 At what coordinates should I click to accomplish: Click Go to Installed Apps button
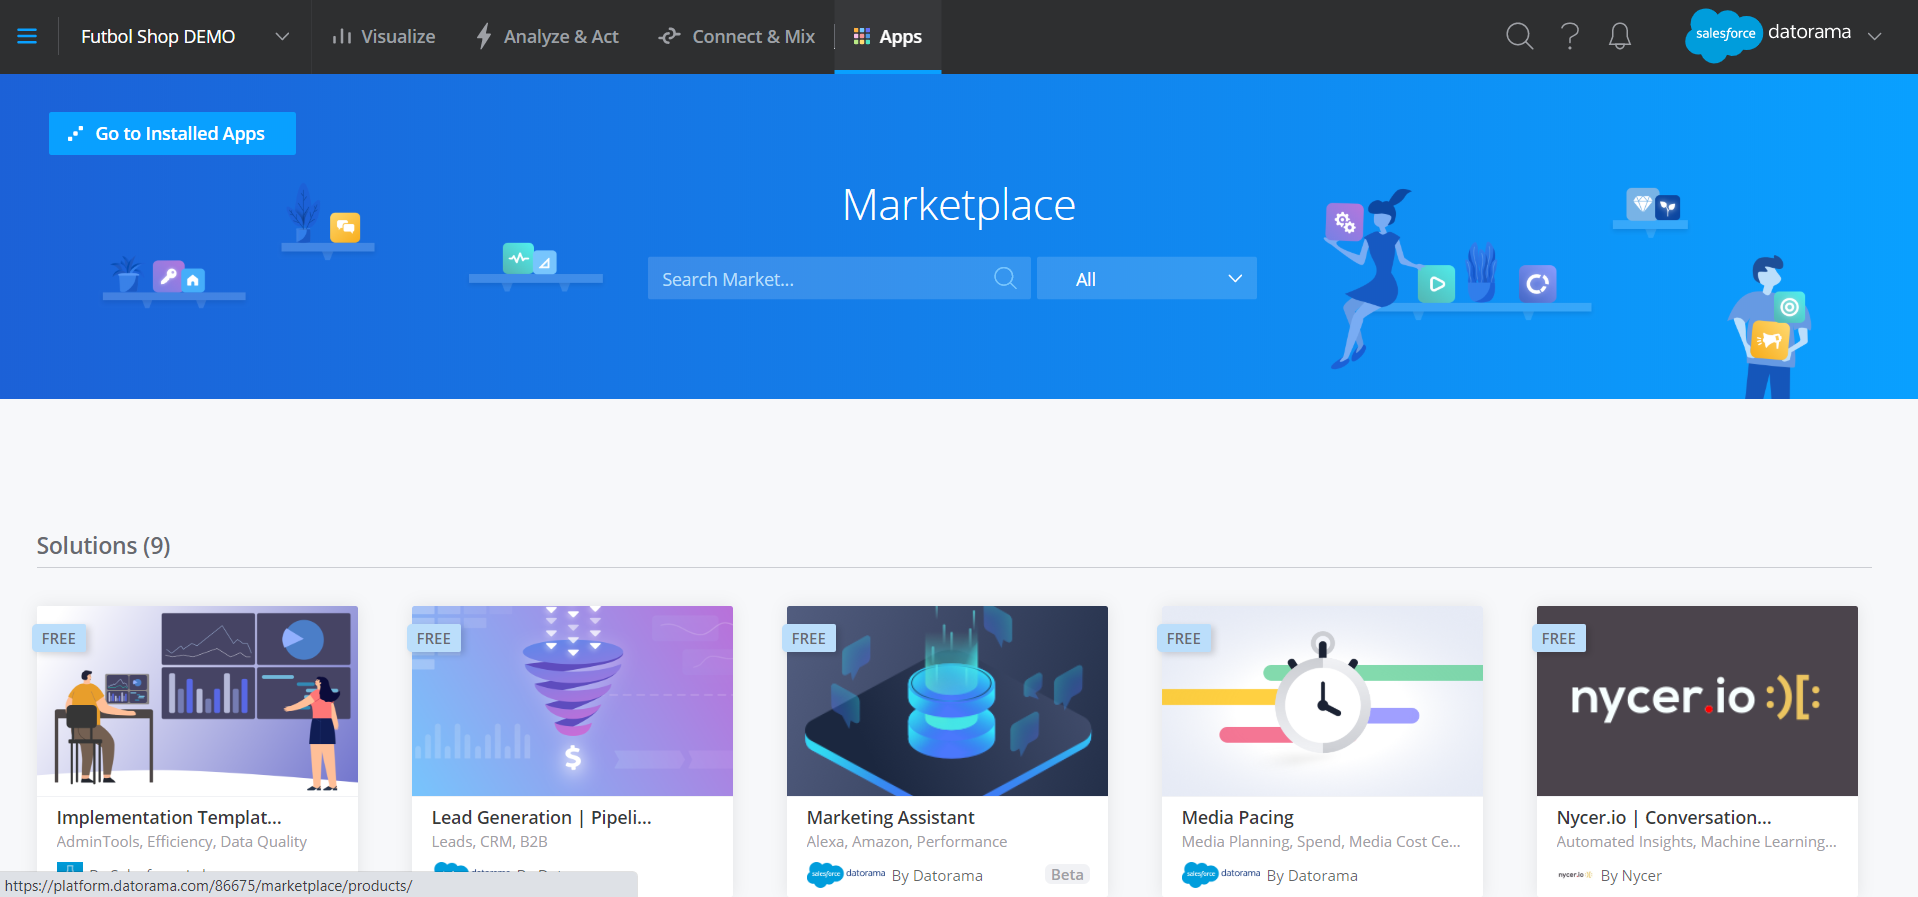(x=172, y=133)
